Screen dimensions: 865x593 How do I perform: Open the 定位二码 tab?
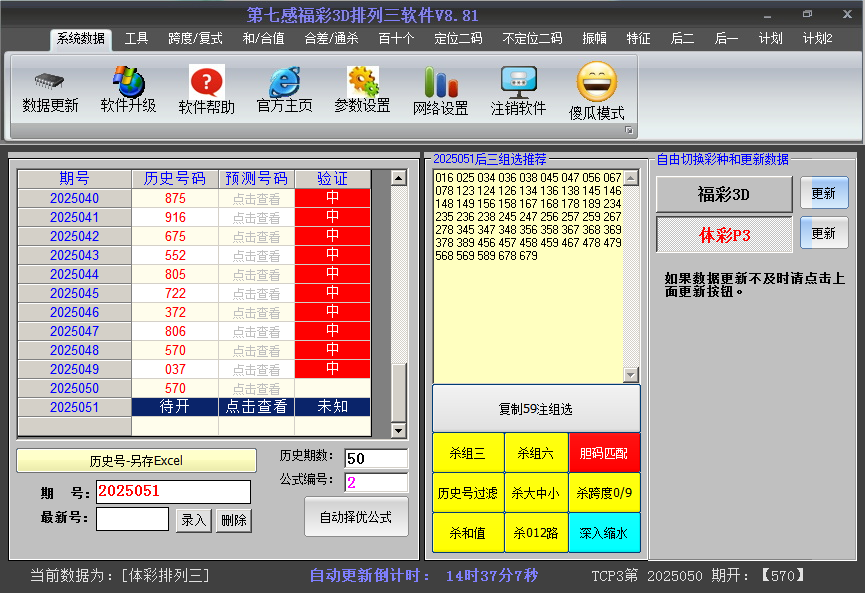[x=458, y=39]
